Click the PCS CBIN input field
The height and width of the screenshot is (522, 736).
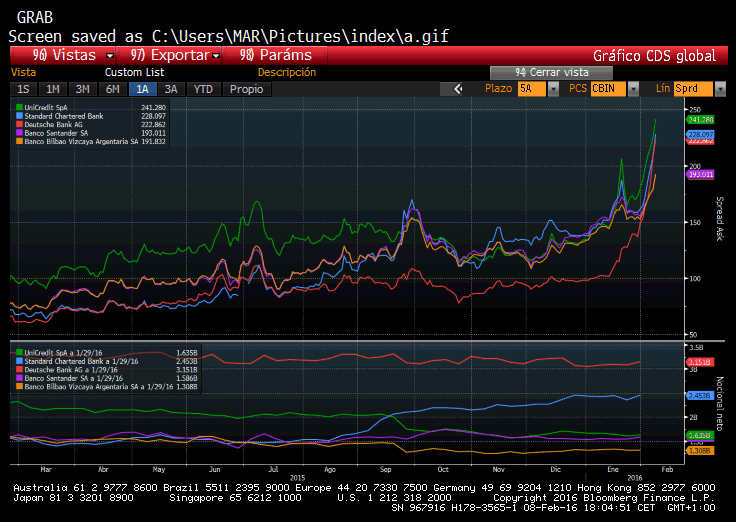coord(608,89)
